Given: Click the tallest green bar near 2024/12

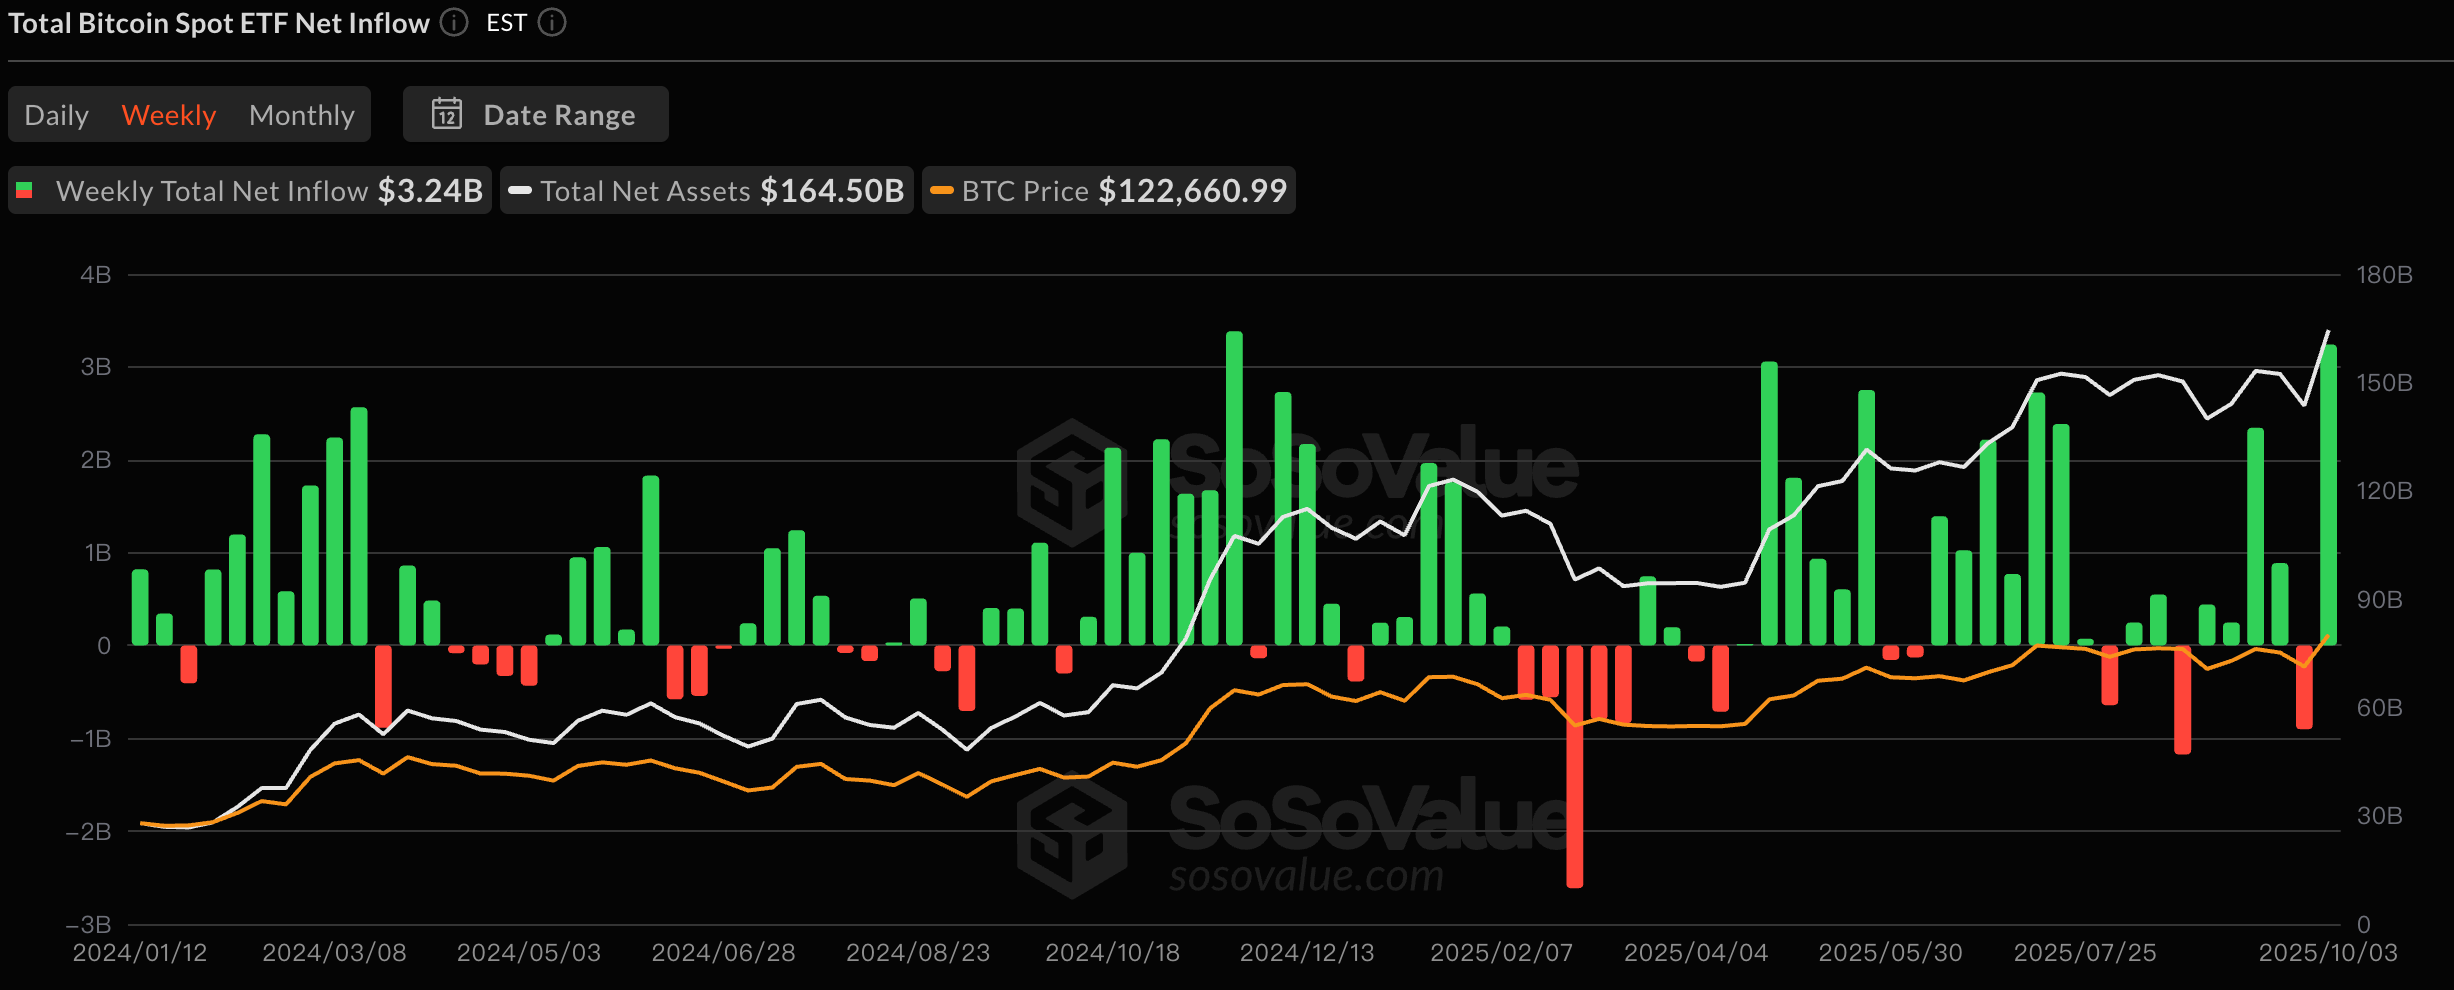Looking at the screenshot, I should coord(1234,488).
